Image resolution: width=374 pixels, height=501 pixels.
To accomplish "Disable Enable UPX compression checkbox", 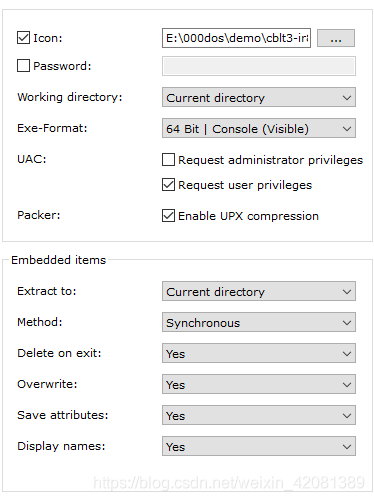I will pos(168,216).
